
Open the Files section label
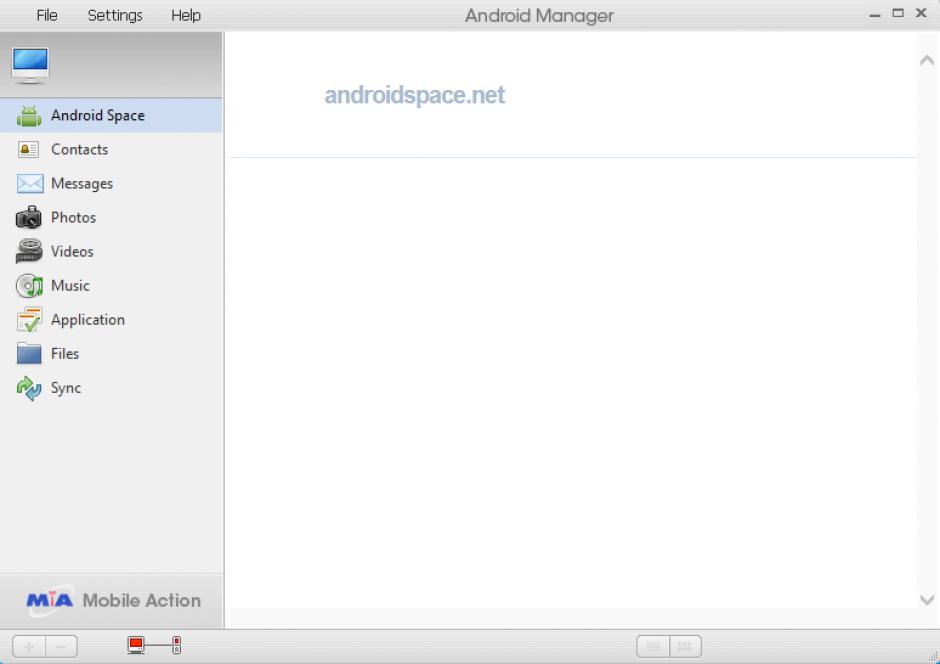tap(65, 354)
